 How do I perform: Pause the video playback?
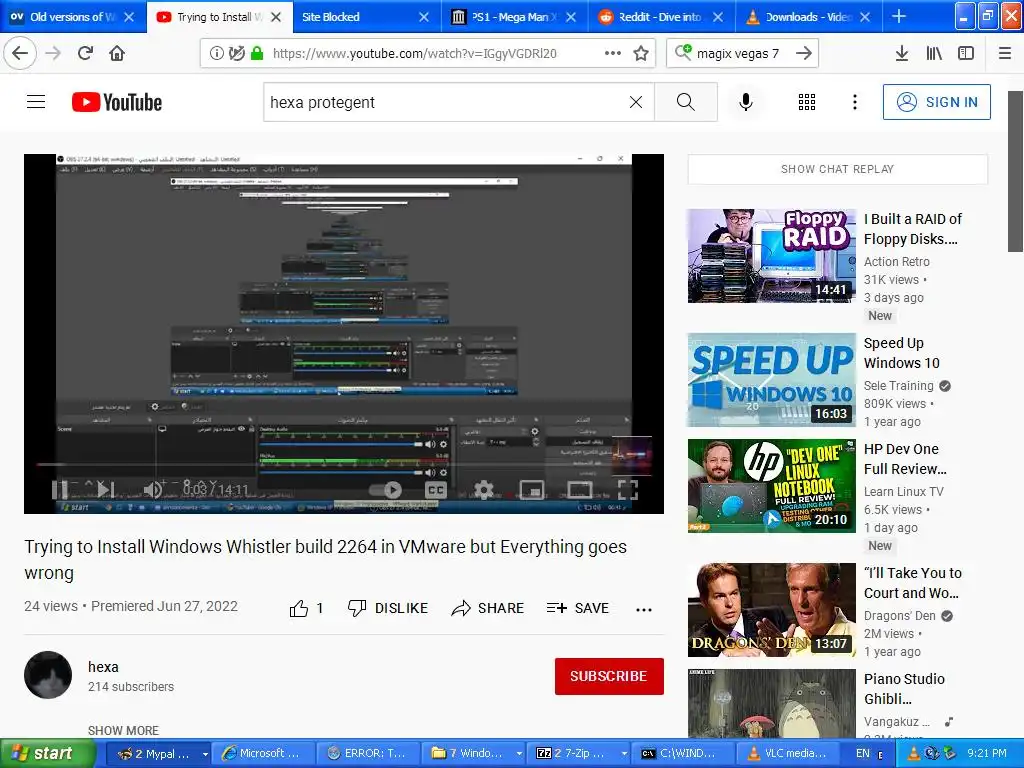[x=60, y=489]
